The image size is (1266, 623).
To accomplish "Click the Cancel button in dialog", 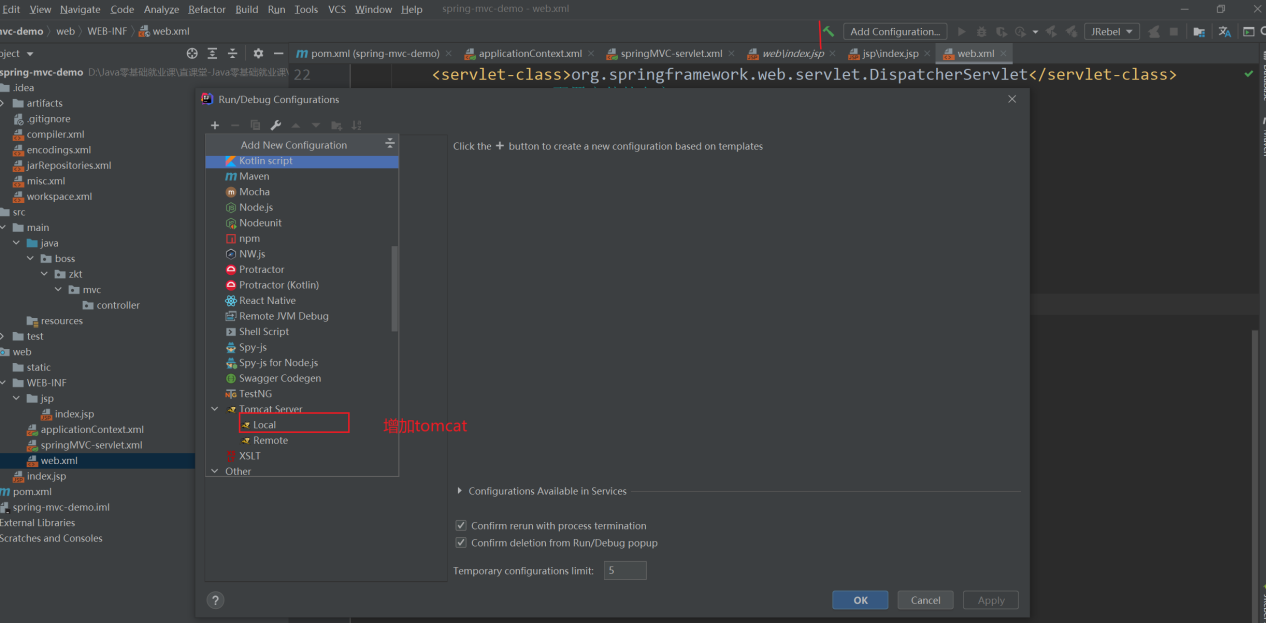I will pyautogui.click(x=925, y=600).
